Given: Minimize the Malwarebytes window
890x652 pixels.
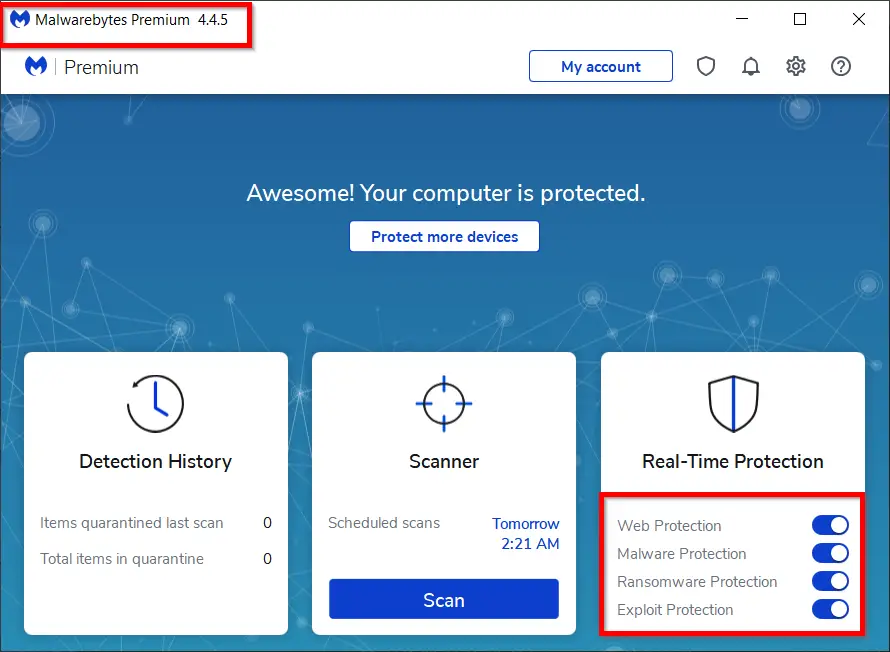Looking at the screenshot, I should click(x=742, y=19).
